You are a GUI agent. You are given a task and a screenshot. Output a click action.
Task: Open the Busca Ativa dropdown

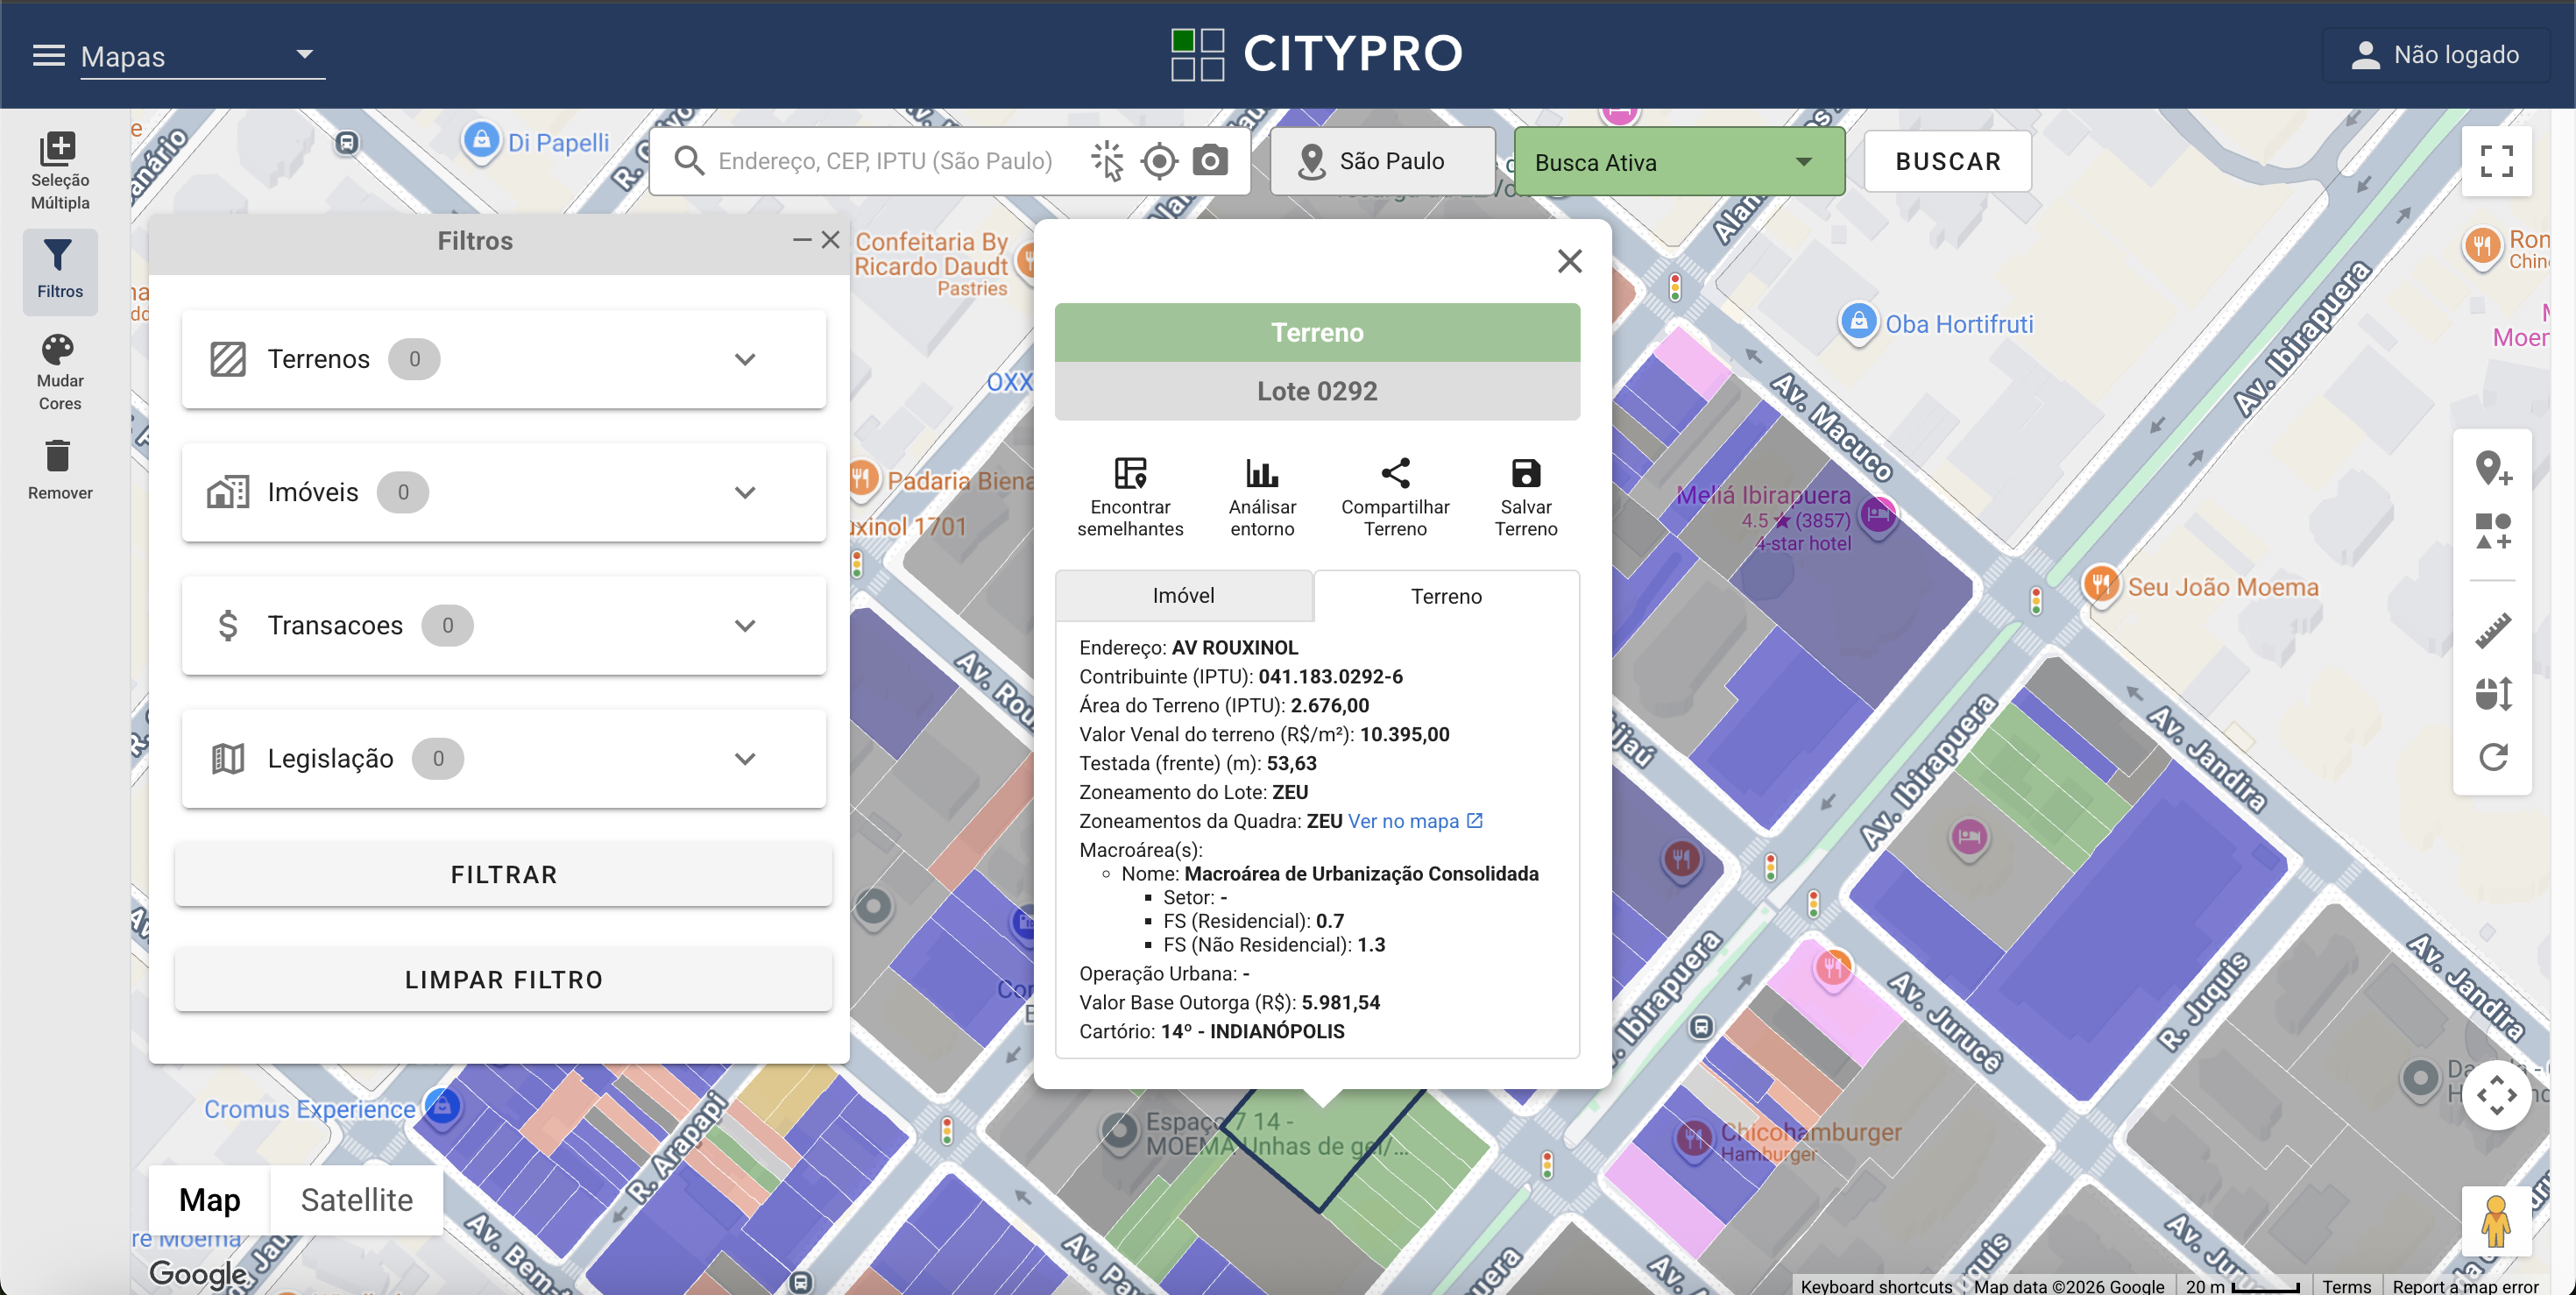(1679, 161)
